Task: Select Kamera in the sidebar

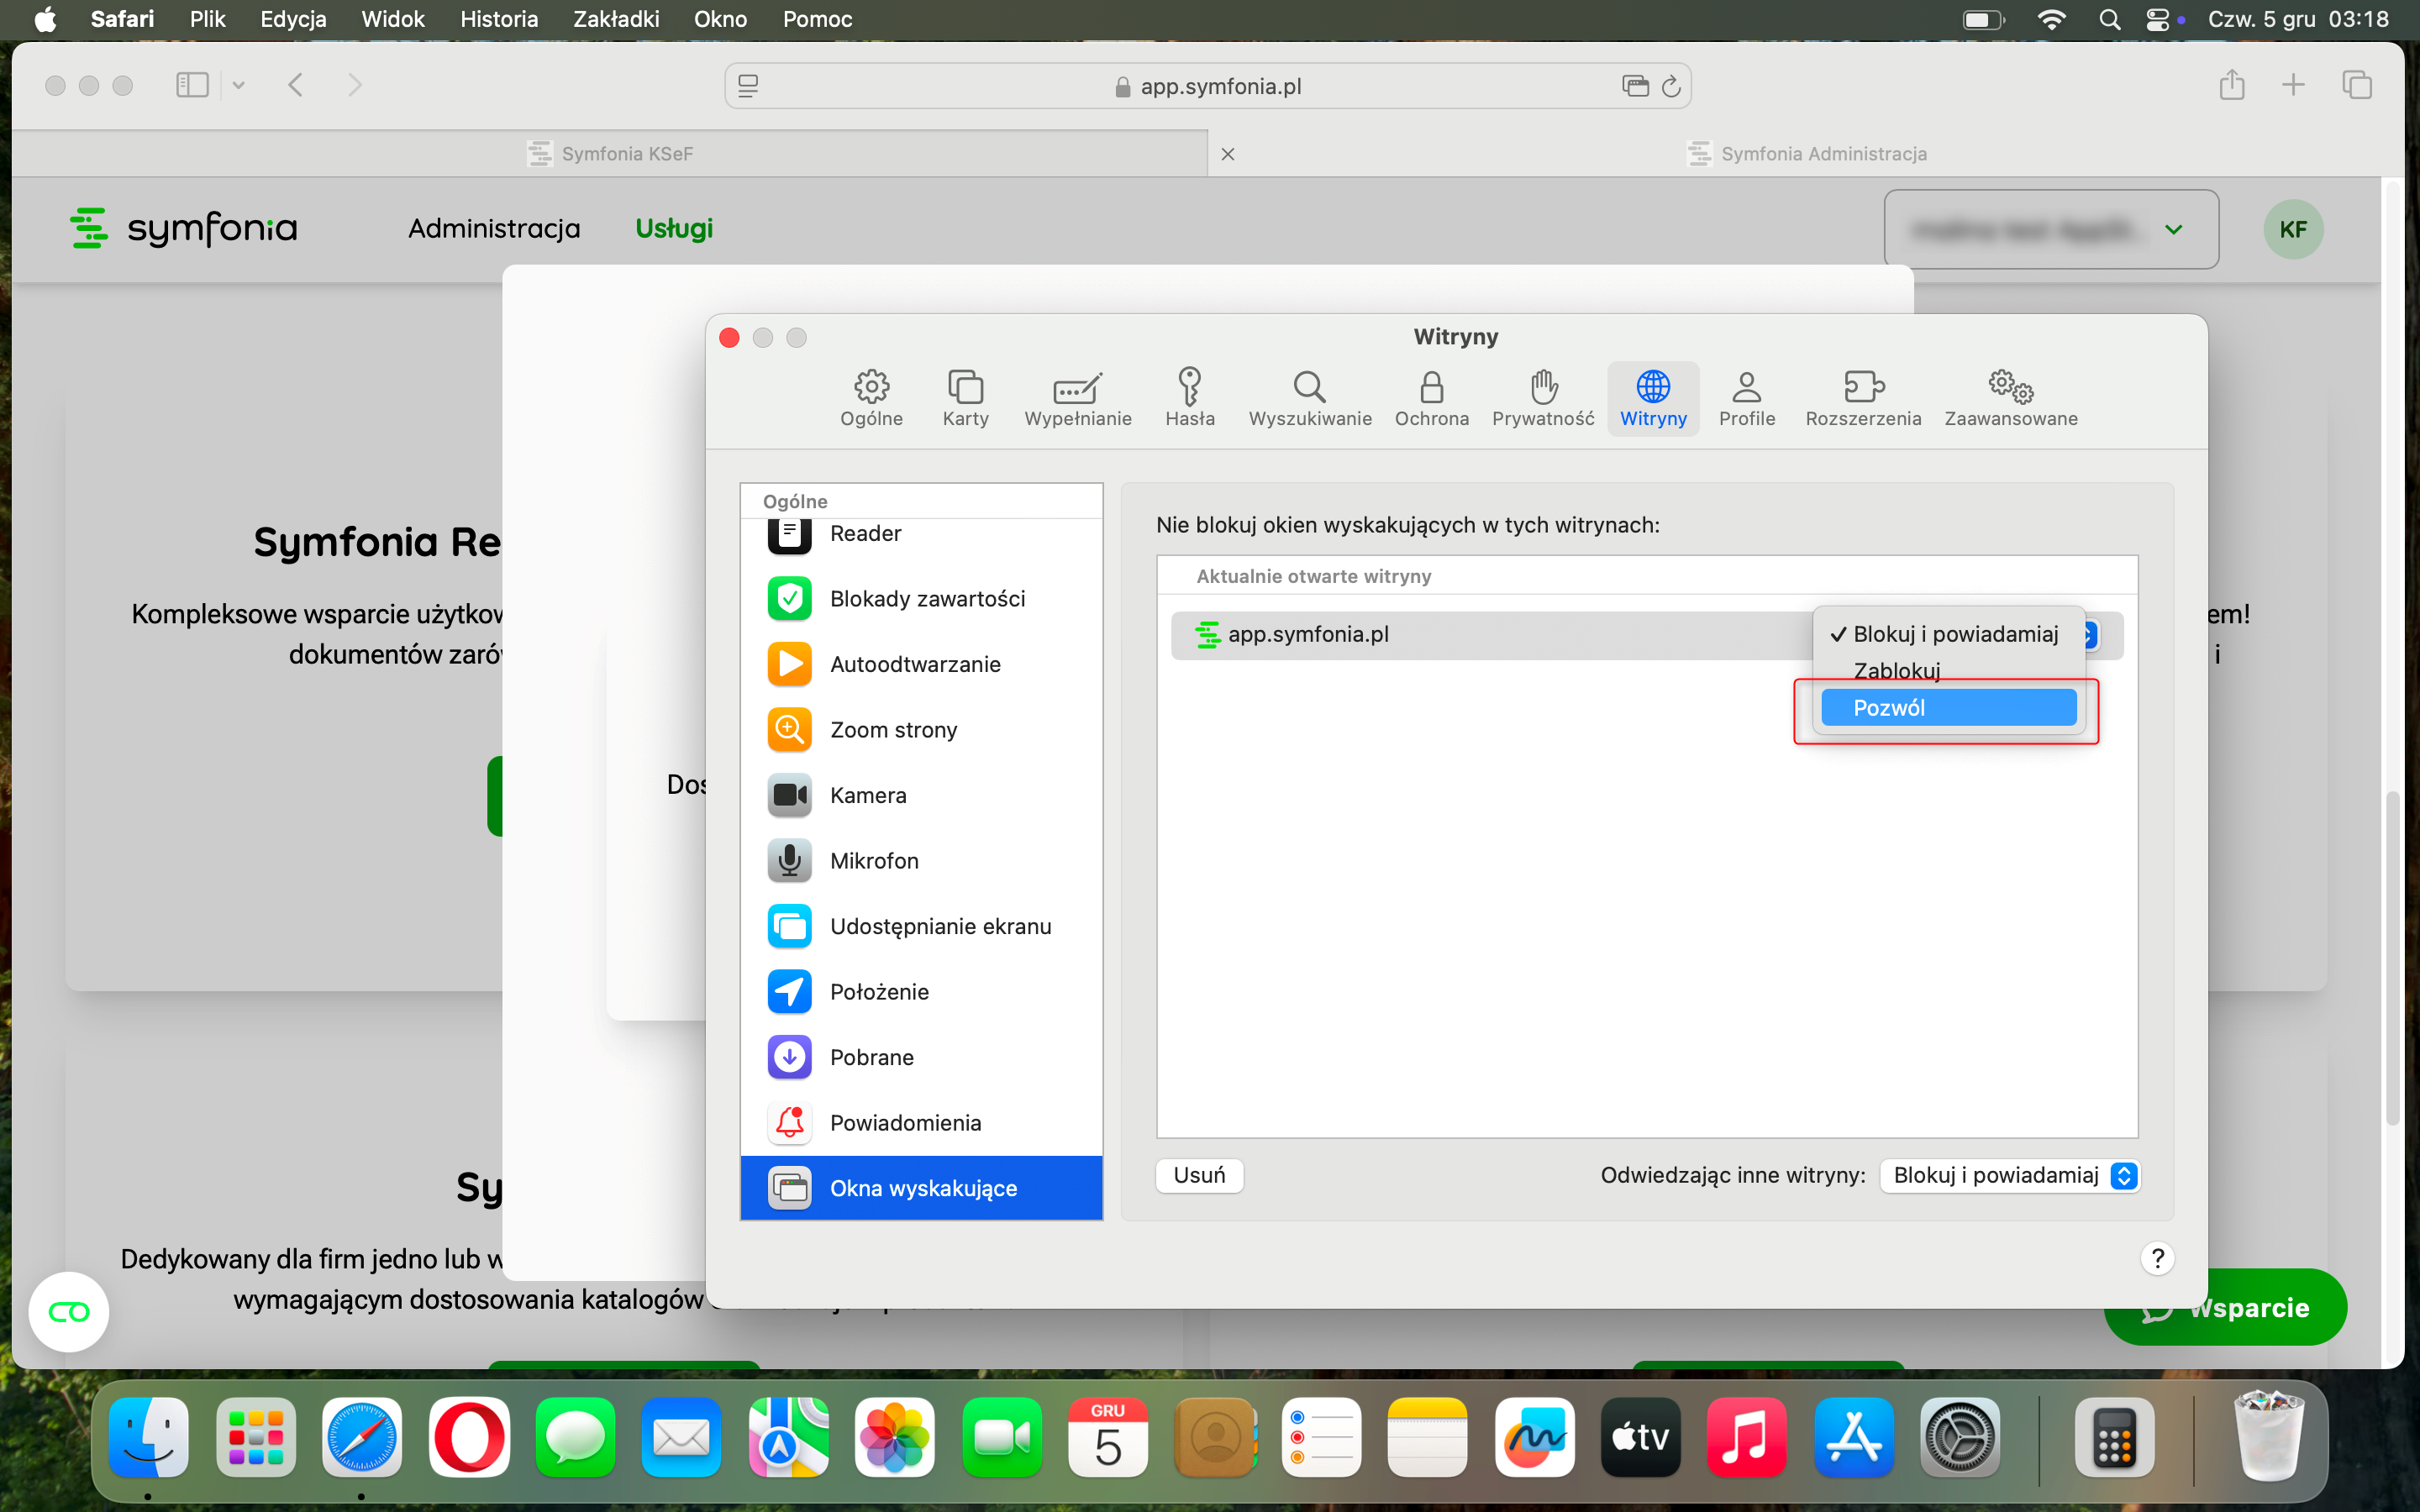Action: (x=921, y=795)
